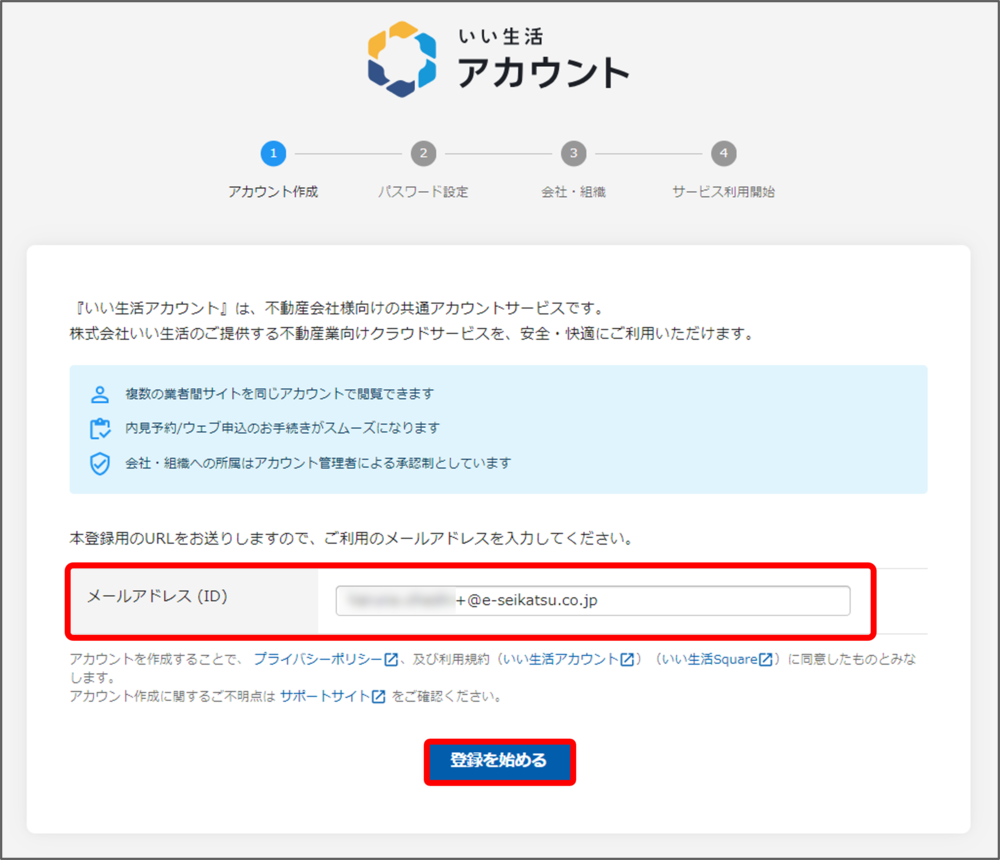Click the person icon beside 複数の業者間サイト
The image size is (1000, 860).
point(99,394)
